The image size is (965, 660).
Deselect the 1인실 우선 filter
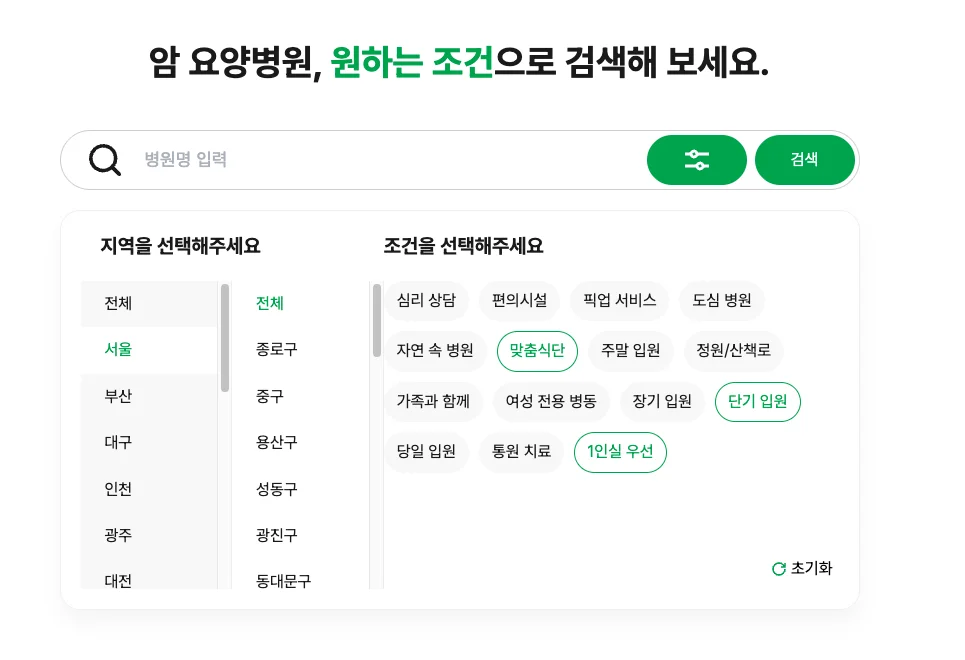pyautogui.click(x=620, y=452)
